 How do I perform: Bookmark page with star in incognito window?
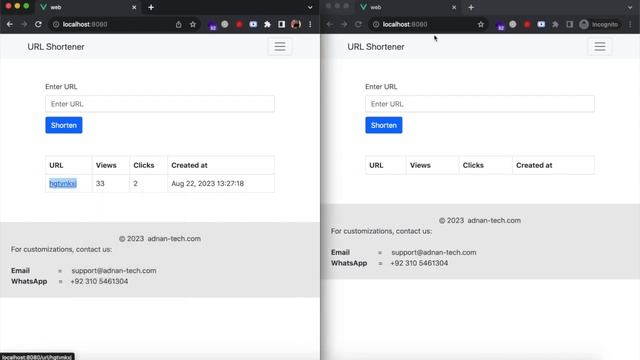(481, 24)
